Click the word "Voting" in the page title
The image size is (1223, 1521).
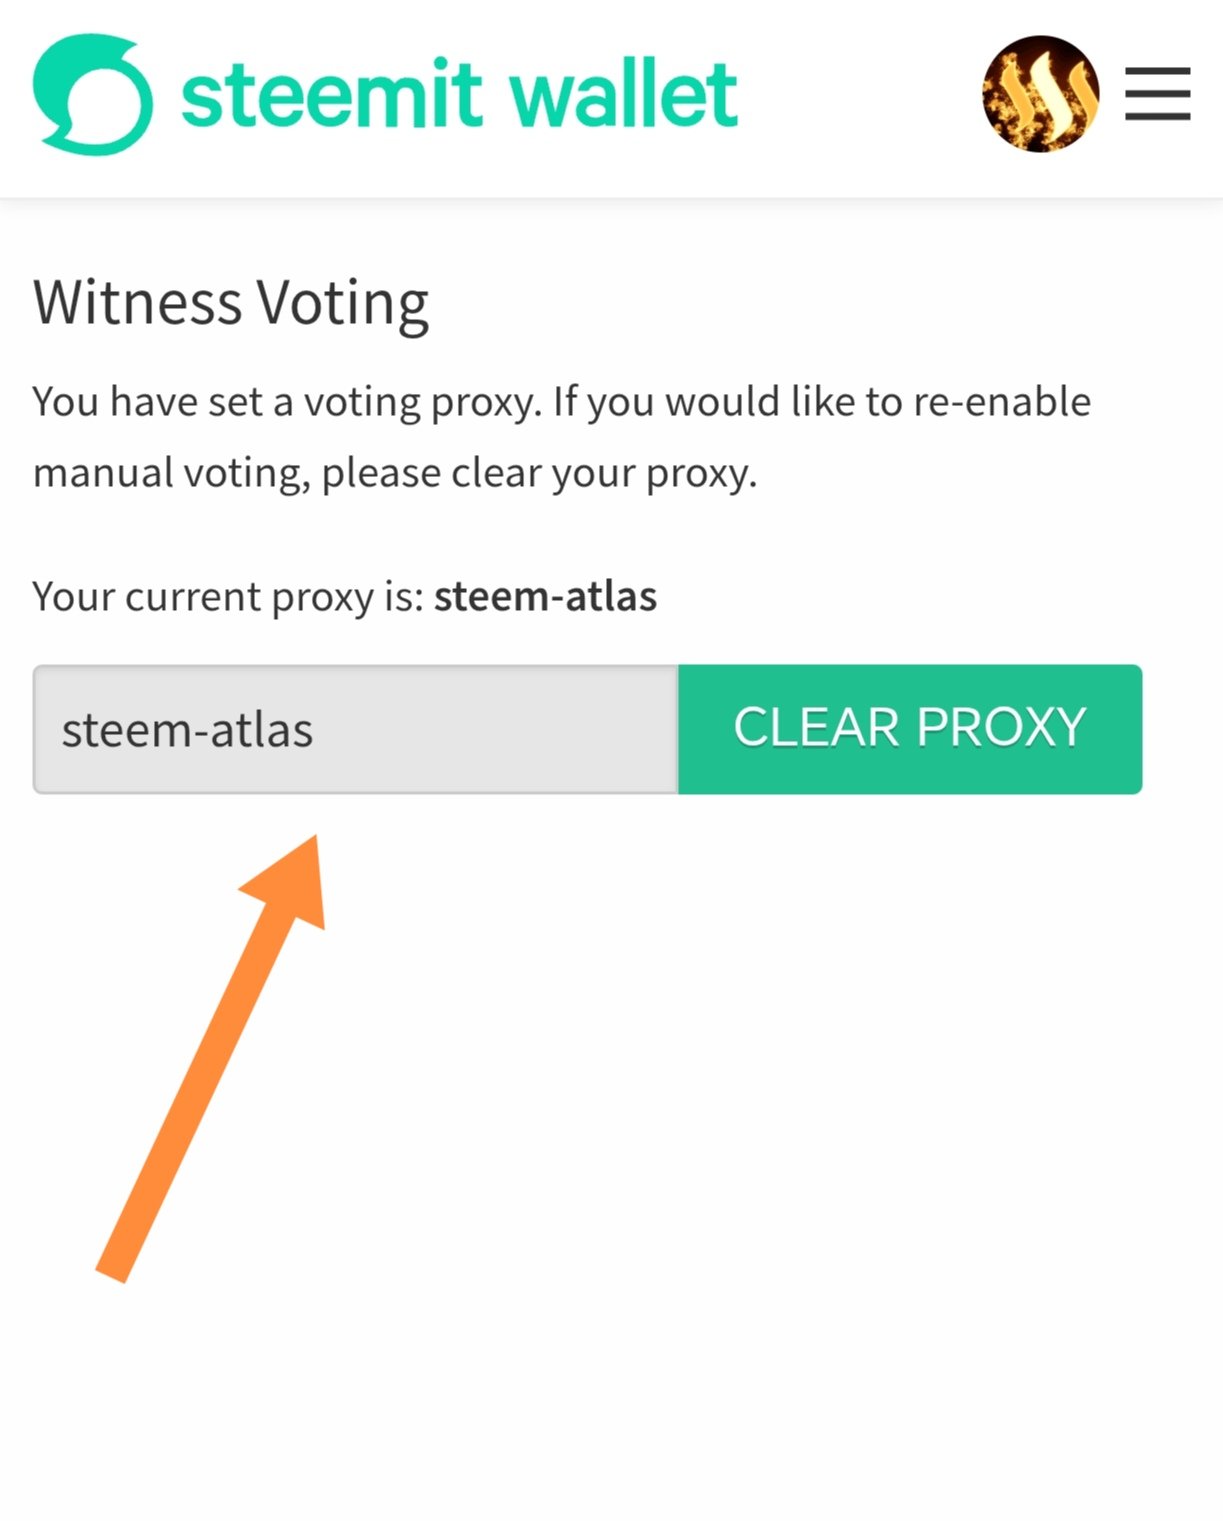point(343,304)
